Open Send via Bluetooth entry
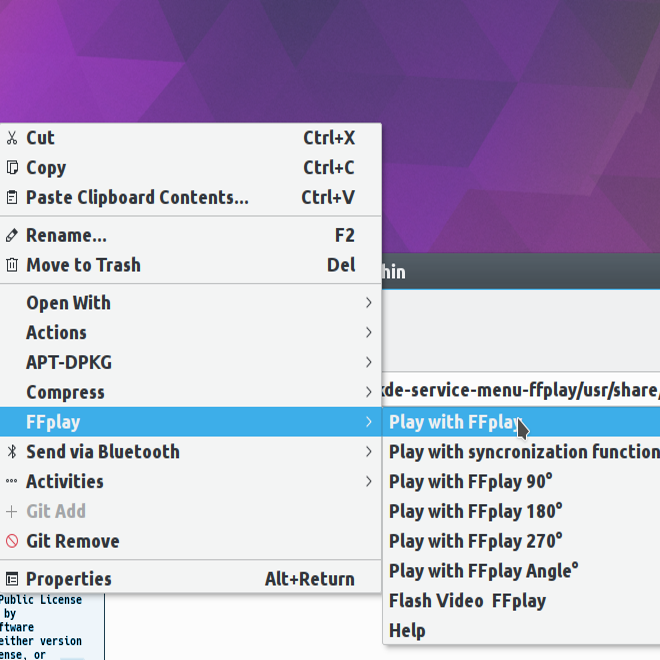 click(x=191, y=452)
